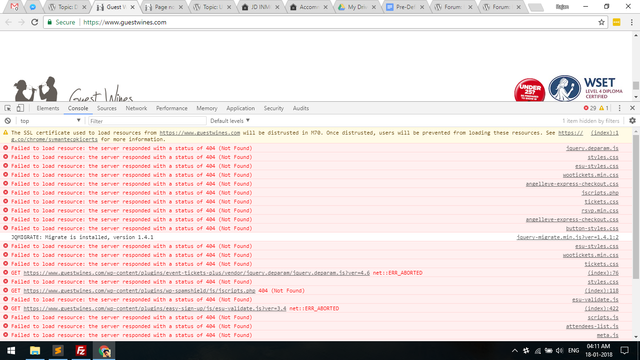The image size is (640, 360).
Task: Open the (index):118 source link
Action: click(601, 291)
